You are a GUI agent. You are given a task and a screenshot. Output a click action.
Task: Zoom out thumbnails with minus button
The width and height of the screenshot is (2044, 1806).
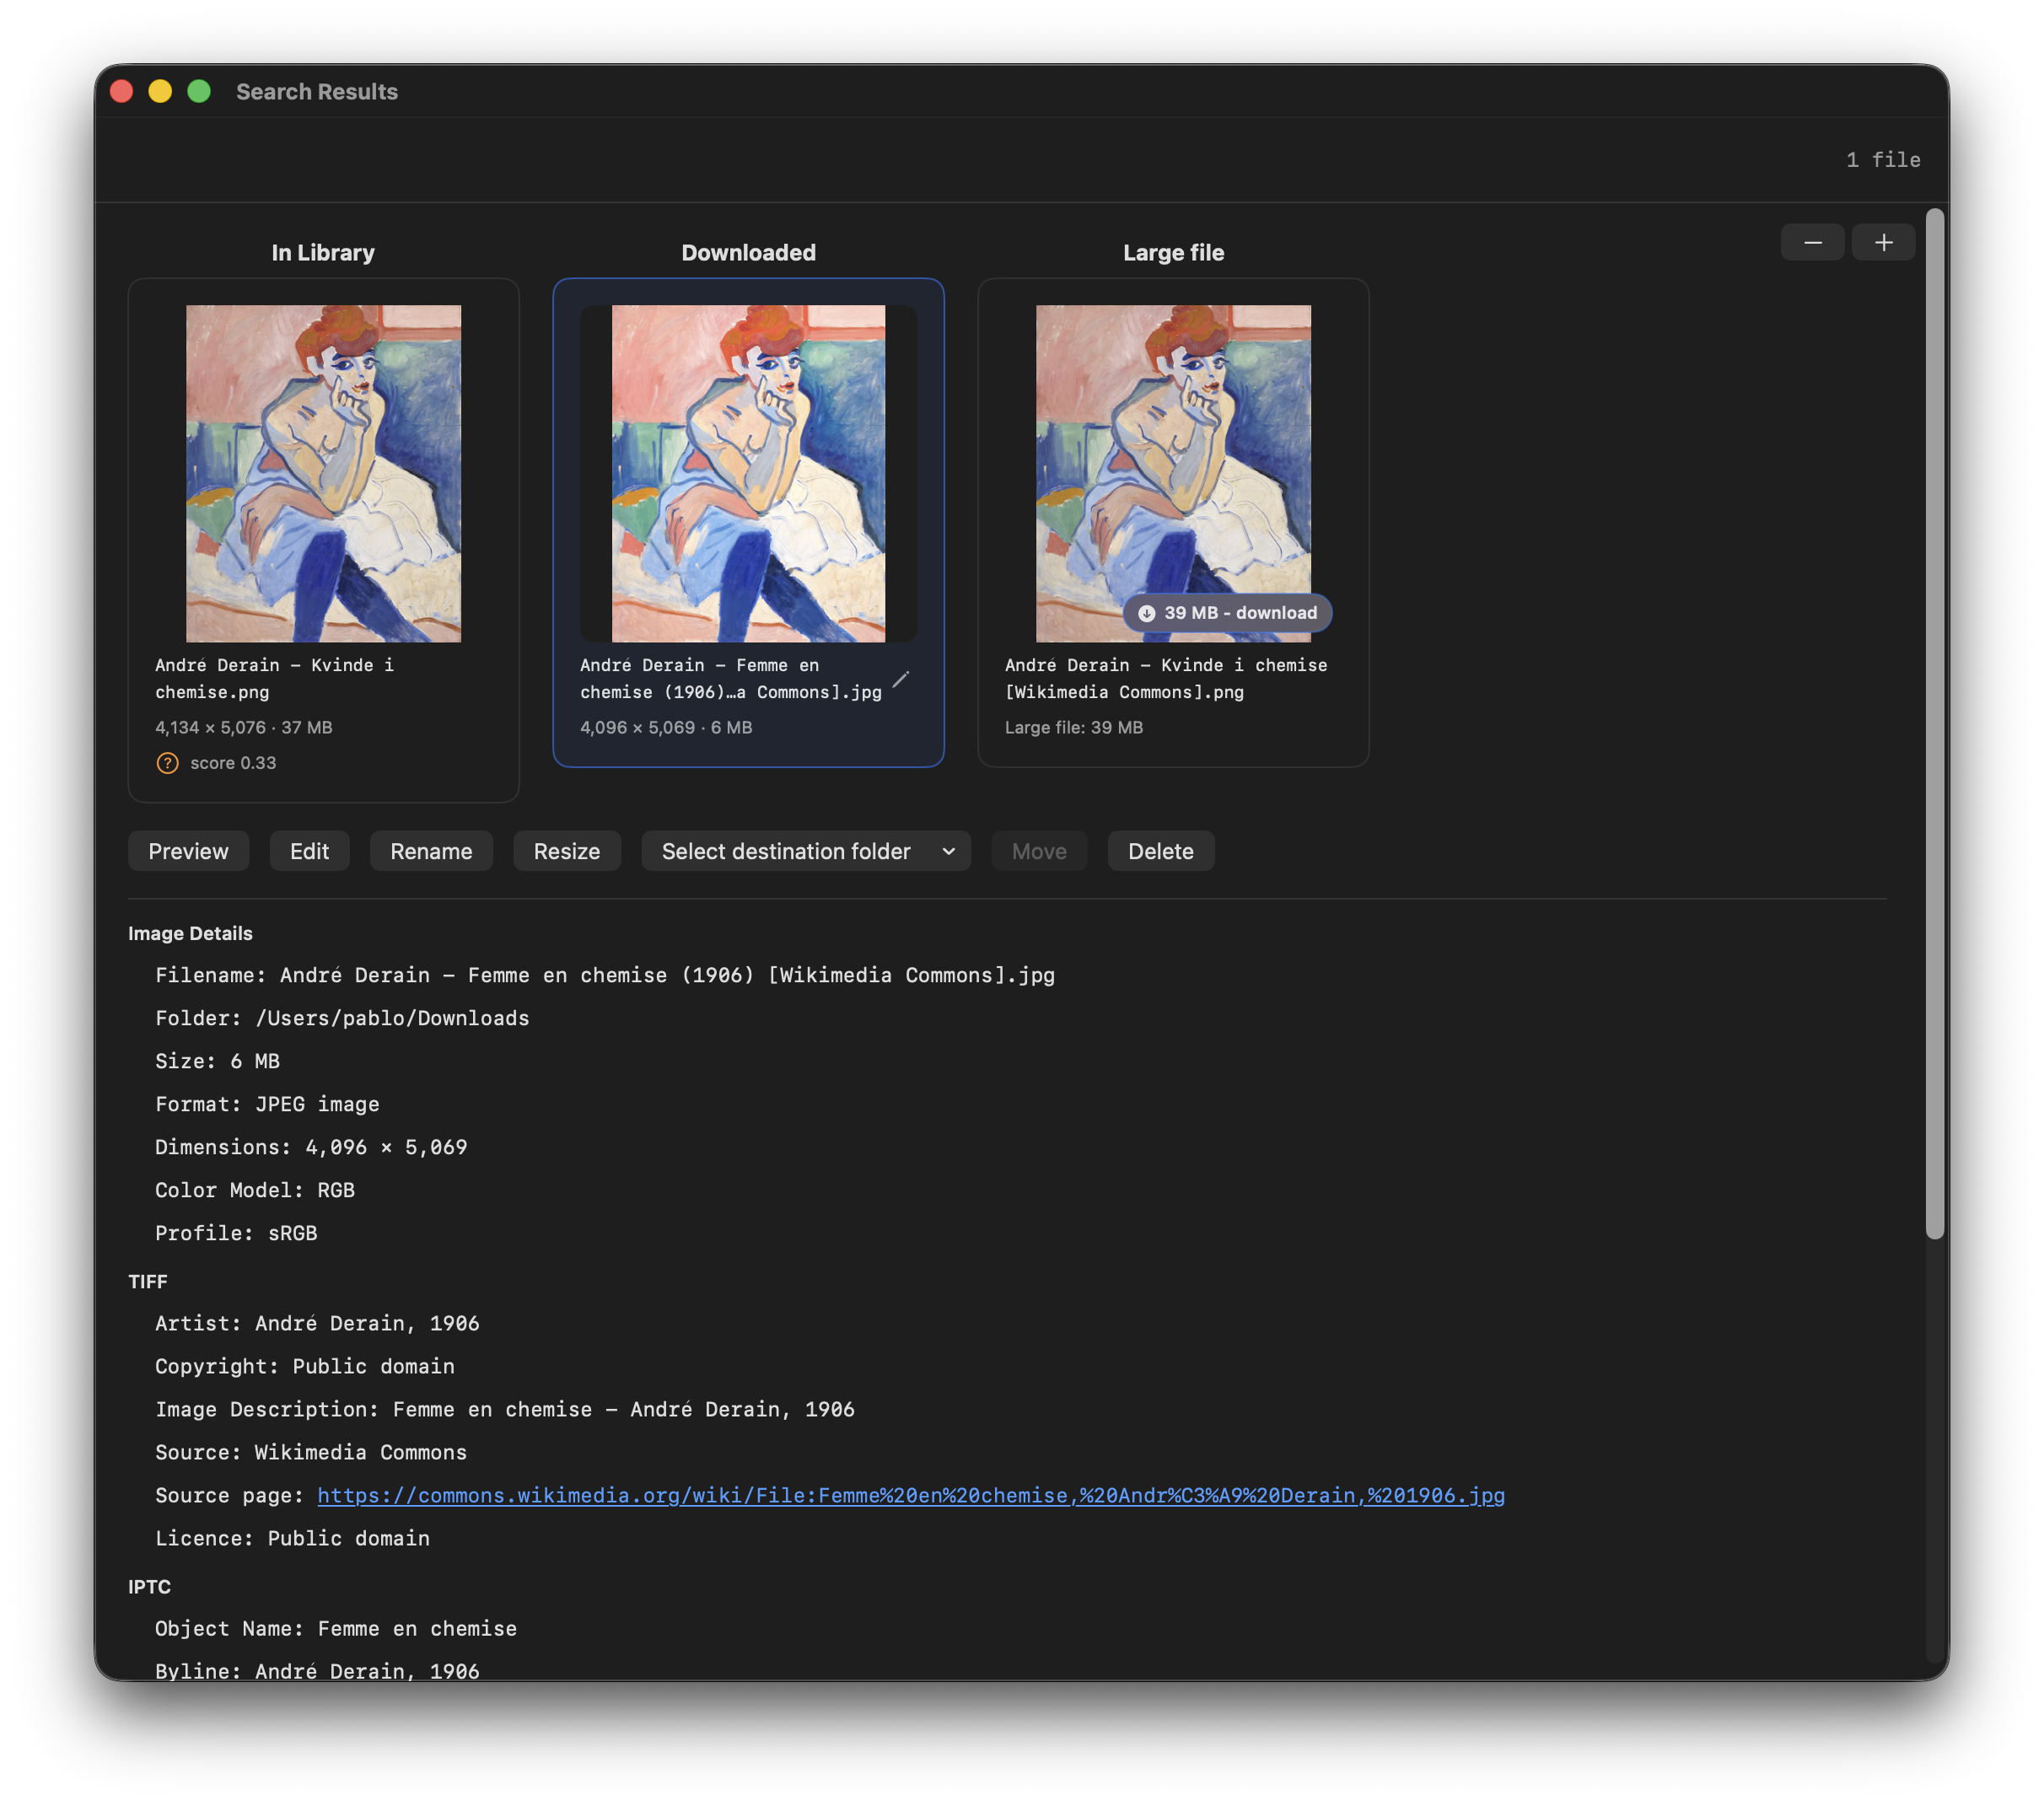(1812, 242)
